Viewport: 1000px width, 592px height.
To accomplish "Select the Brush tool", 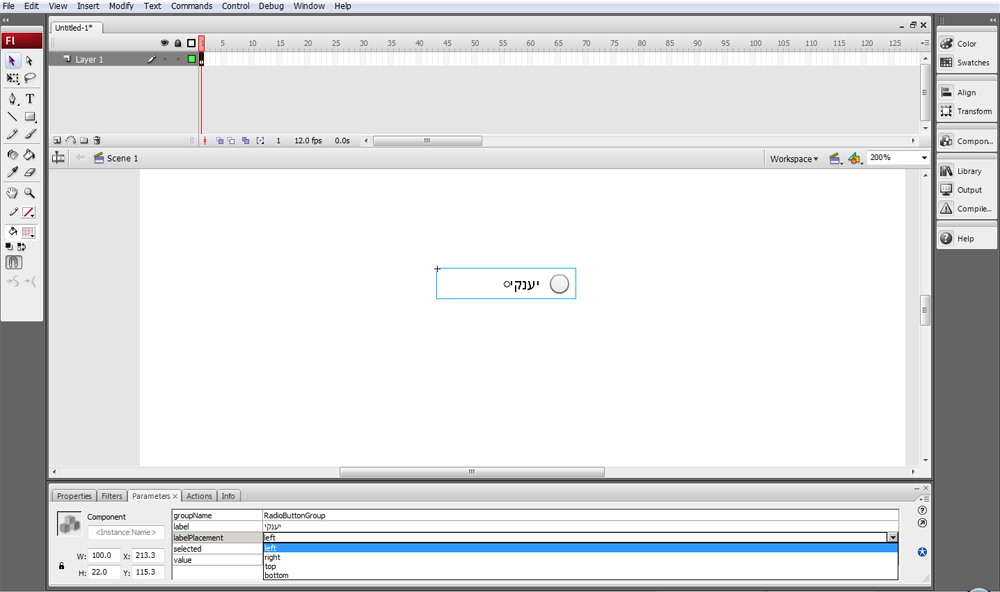I will tap(29, 134).
